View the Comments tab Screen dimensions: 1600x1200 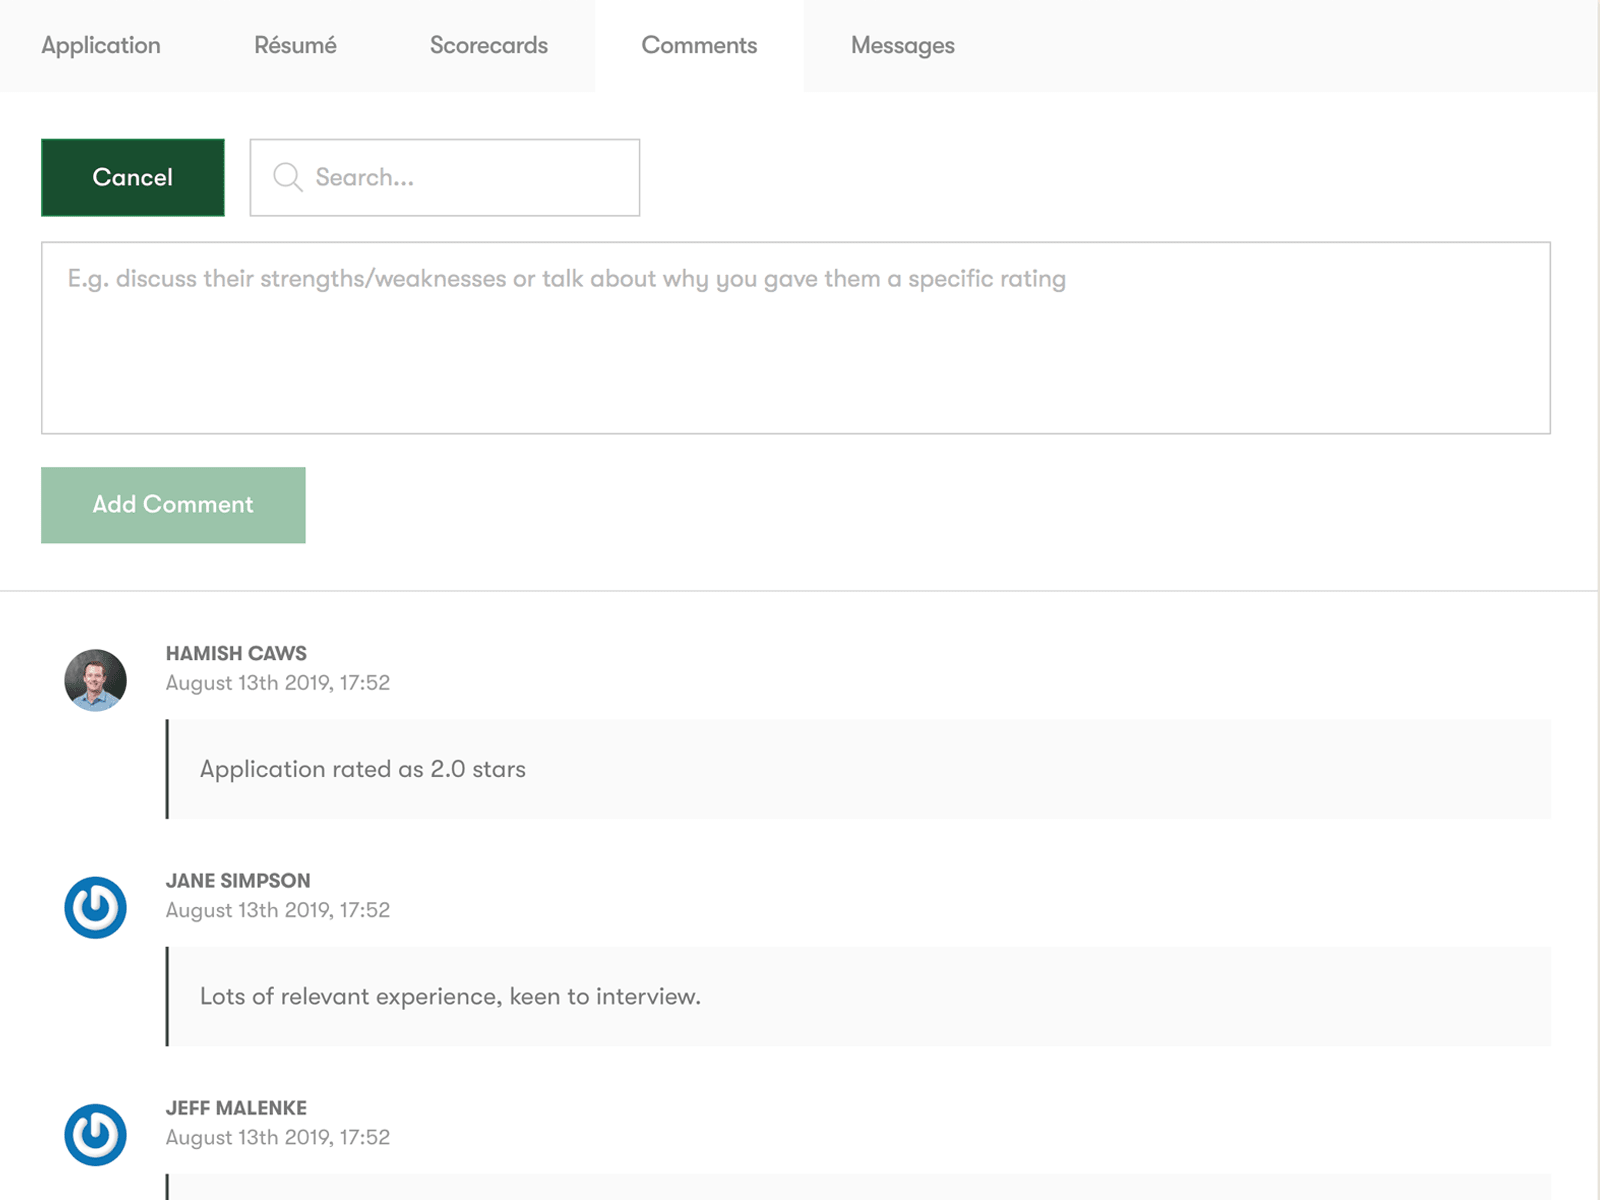[699, 45]
